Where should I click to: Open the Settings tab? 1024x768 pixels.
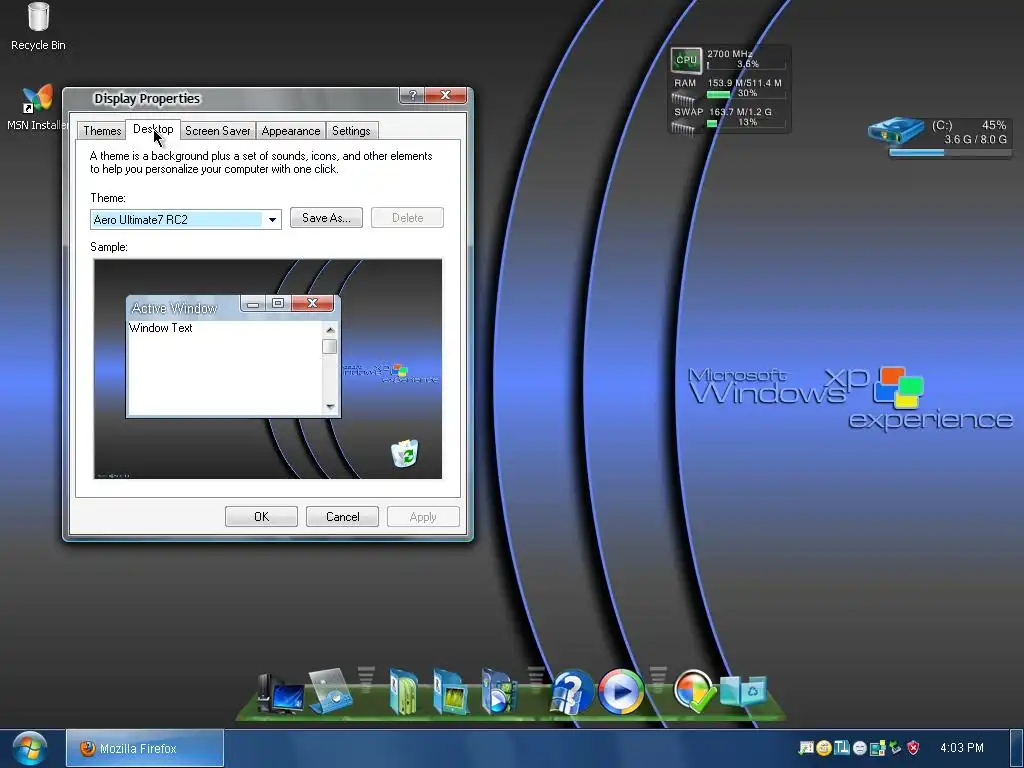click(x=351, y=131)
